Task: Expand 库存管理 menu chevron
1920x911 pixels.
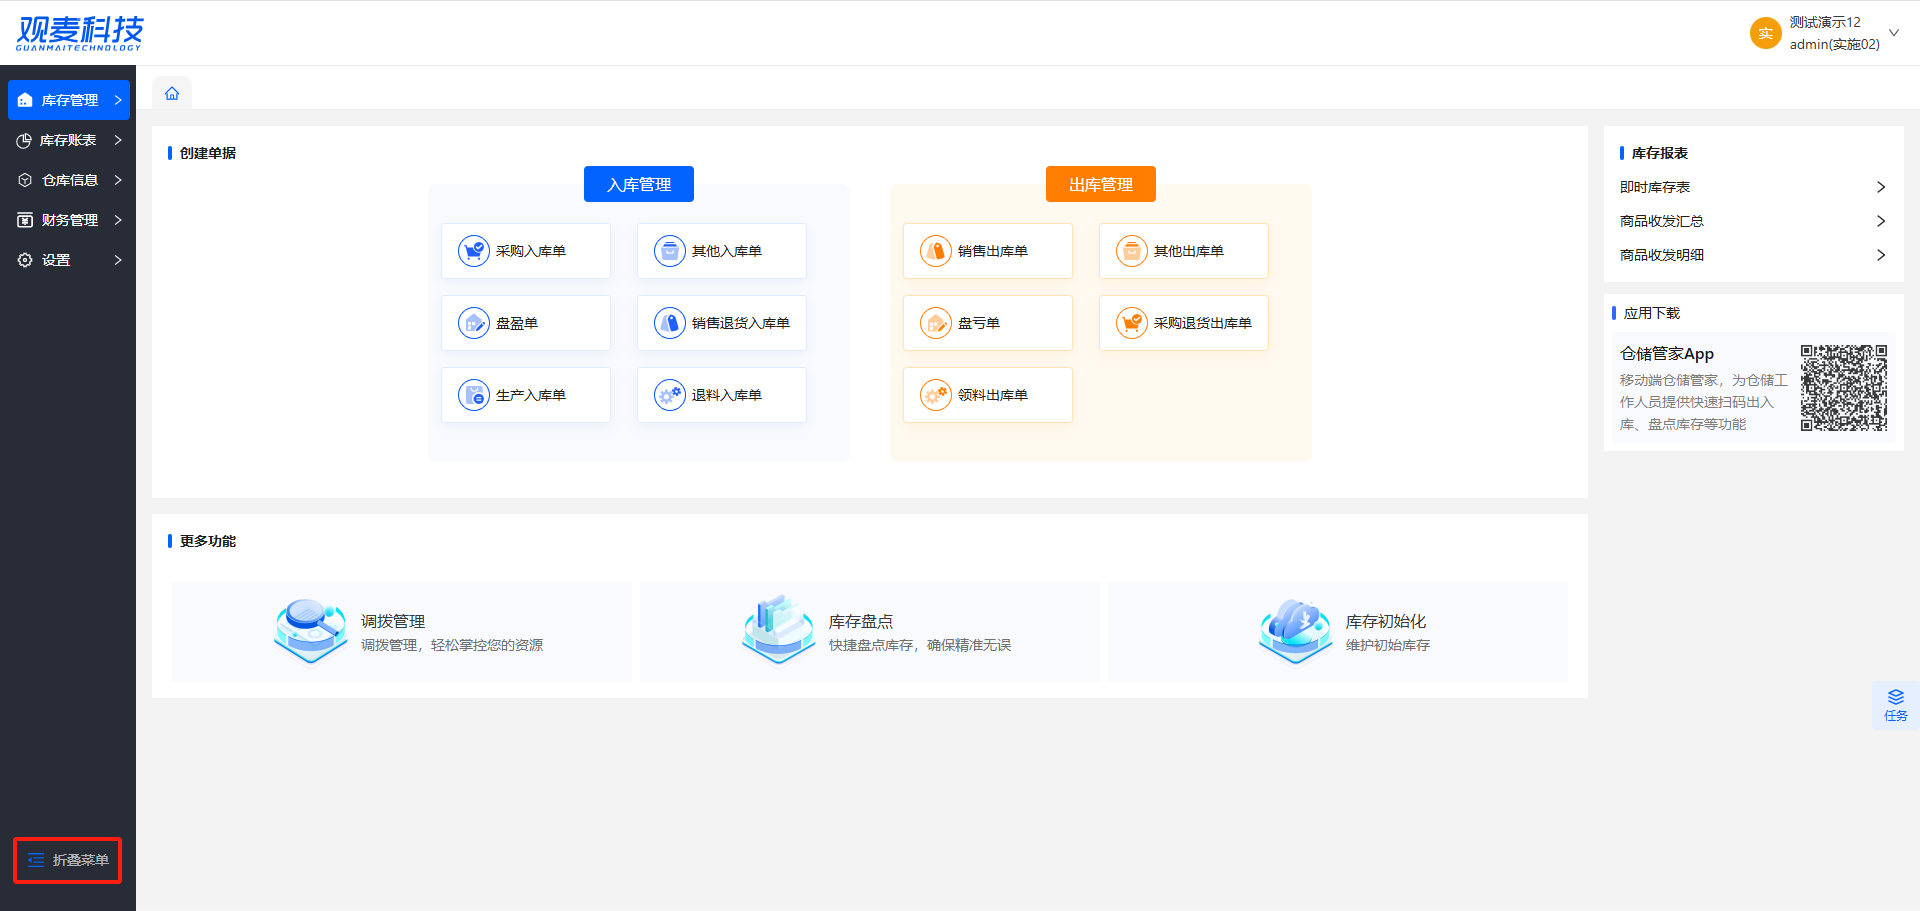Action: coord(118,100)
